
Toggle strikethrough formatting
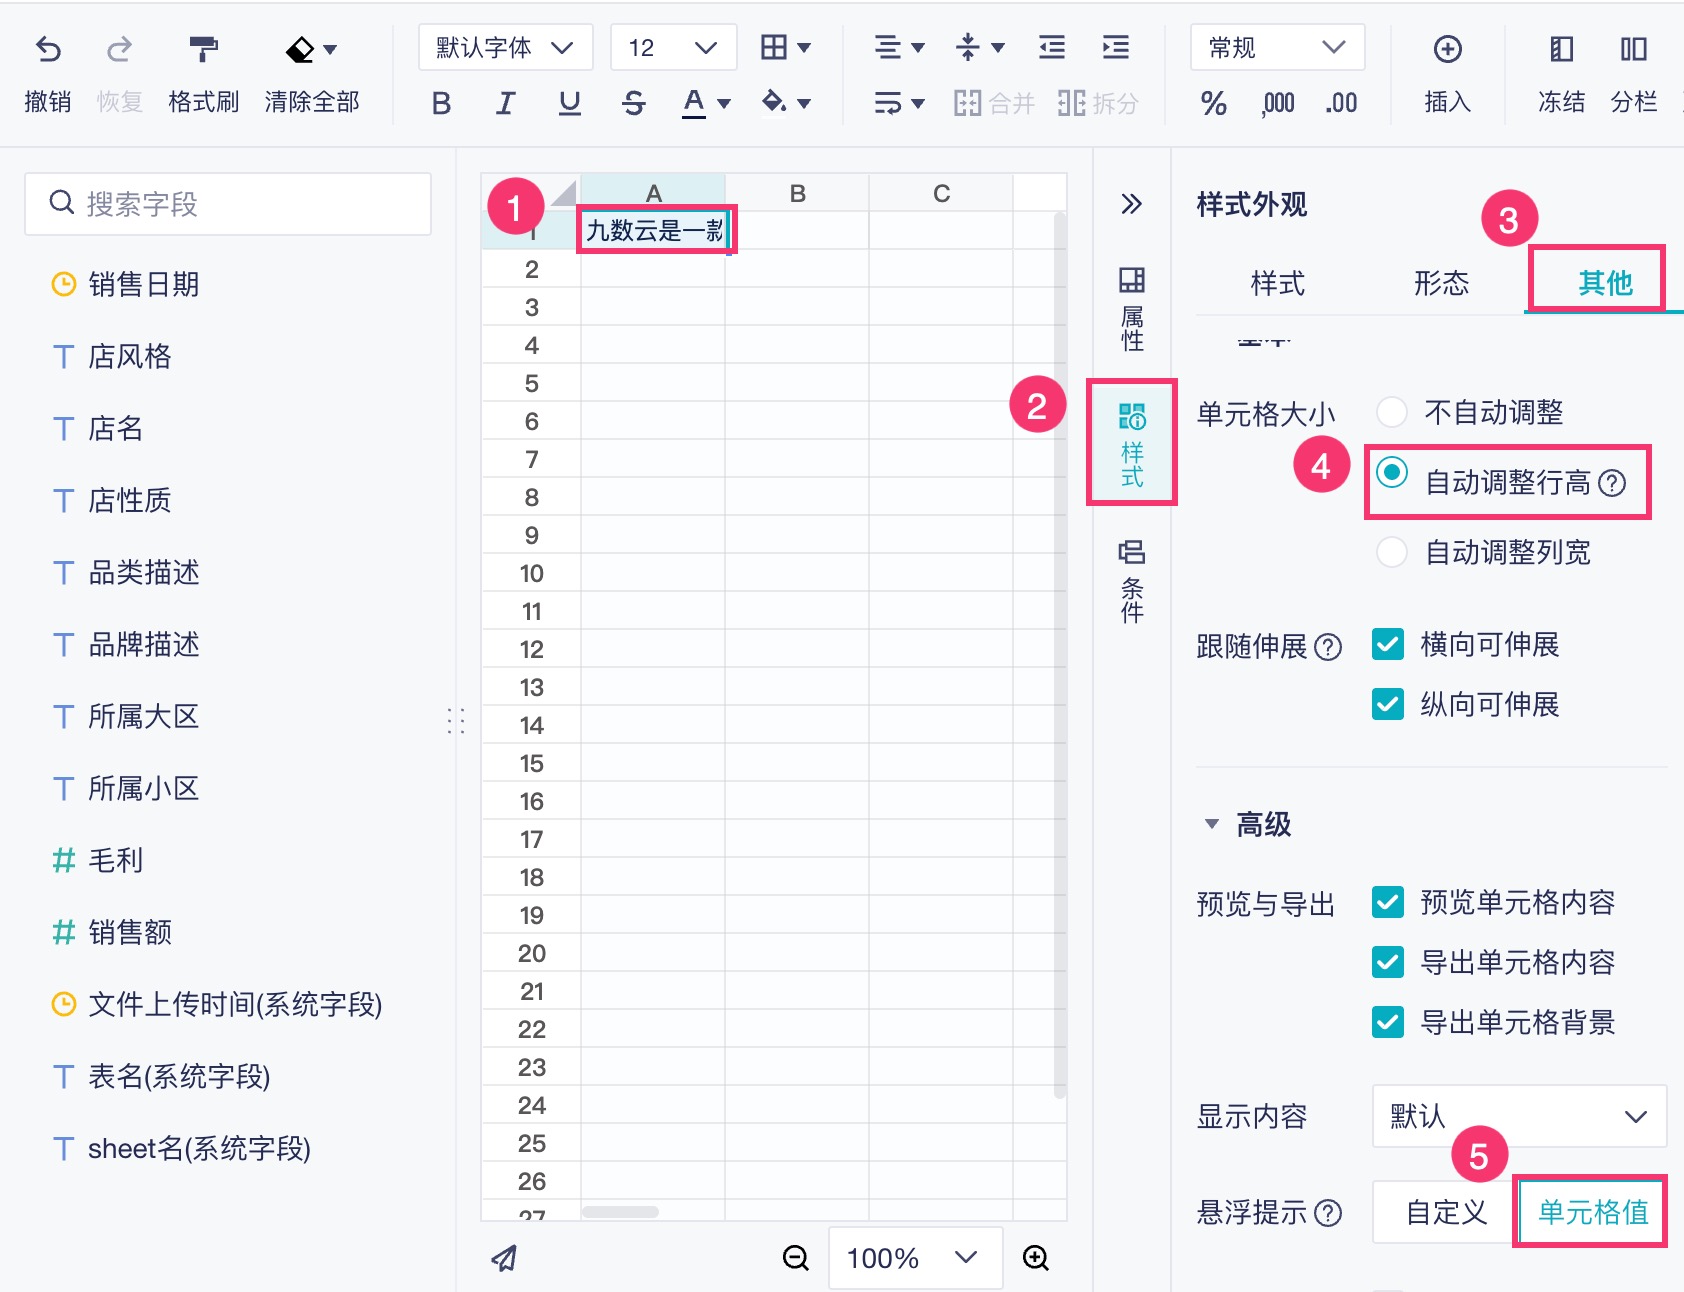click(633, 103)
